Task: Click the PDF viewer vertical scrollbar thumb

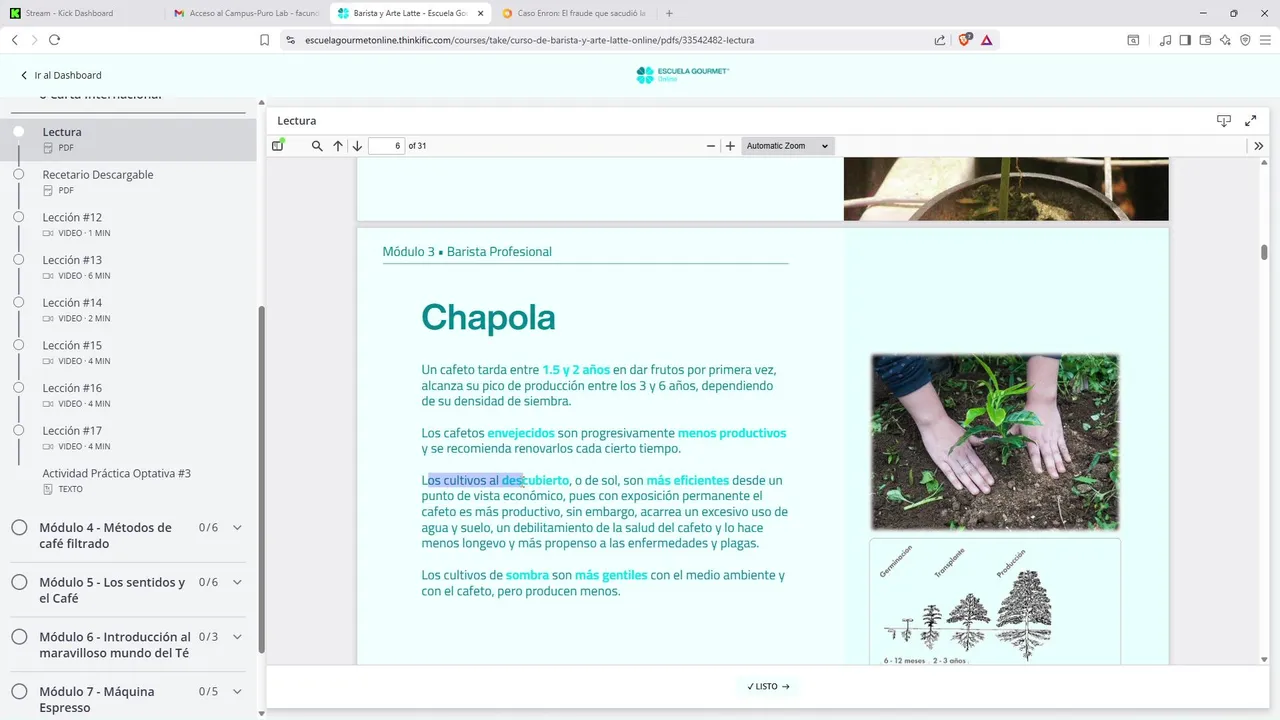Action: click(x=1264, y=252)
